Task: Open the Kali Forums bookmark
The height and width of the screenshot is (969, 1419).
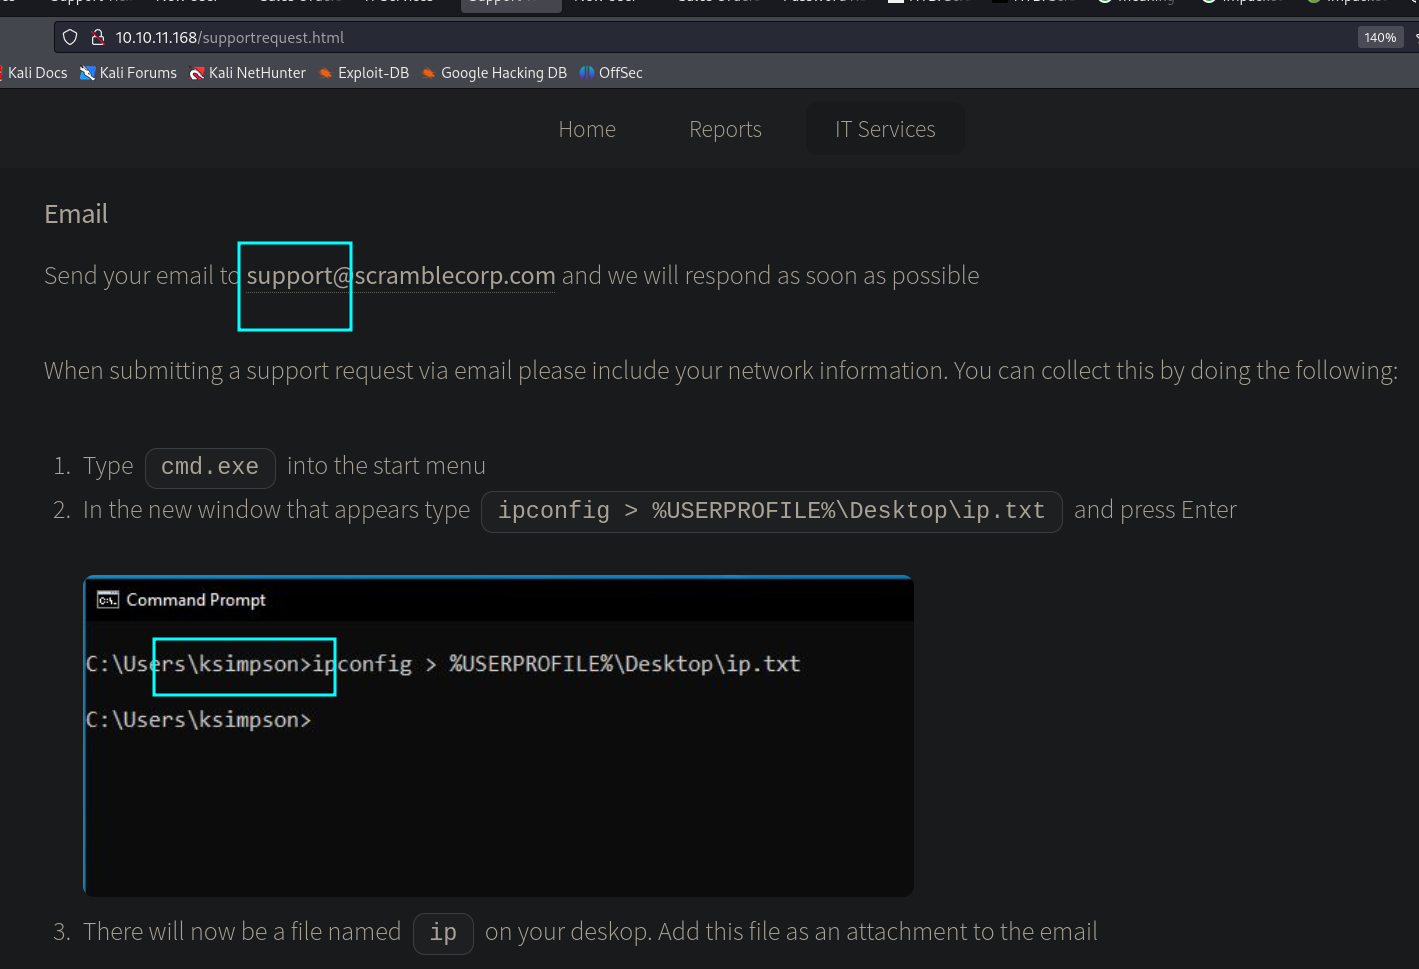Action: click(128, 73)
